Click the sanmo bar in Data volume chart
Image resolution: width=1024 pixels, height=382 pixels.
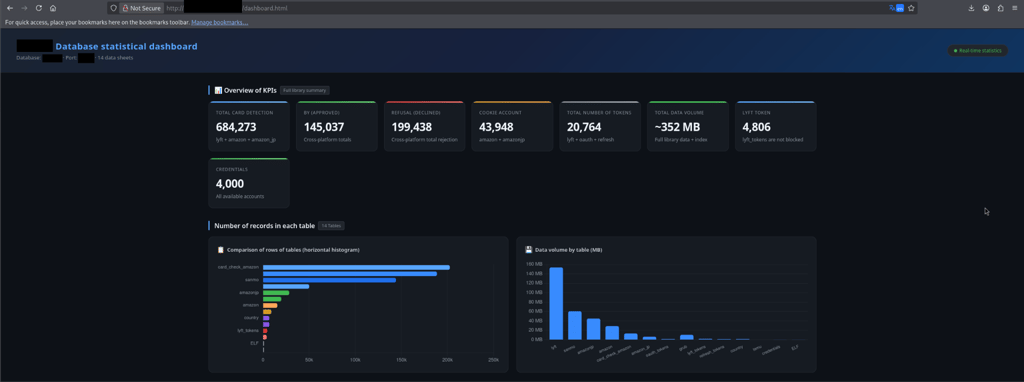(x=575, y=325)
